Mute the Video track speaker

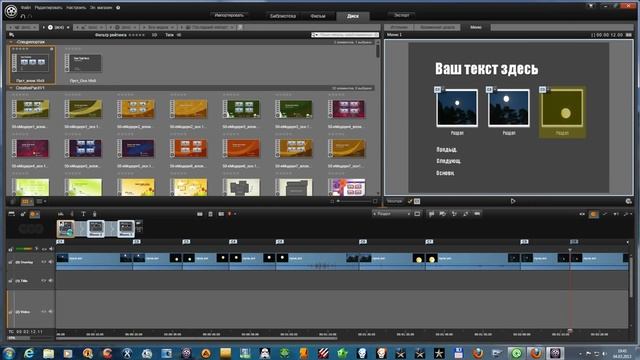[x=51, y=312]
